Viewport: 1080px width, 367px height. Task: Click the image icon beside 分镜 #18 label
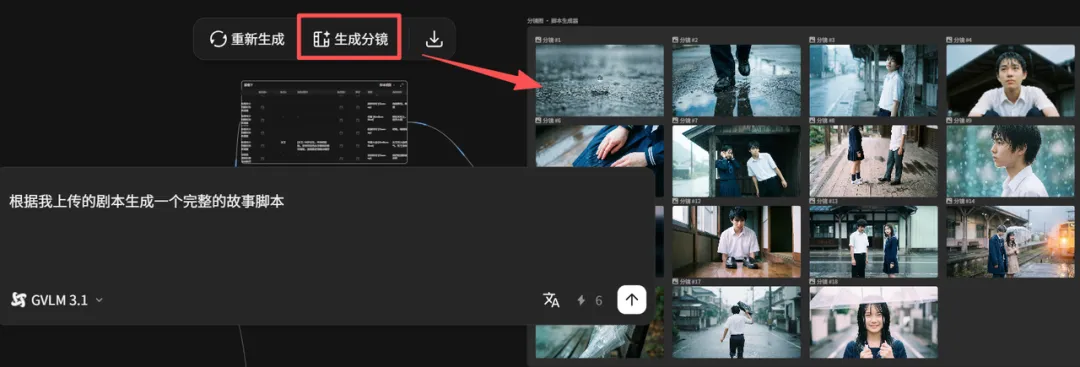pos(813,282)
